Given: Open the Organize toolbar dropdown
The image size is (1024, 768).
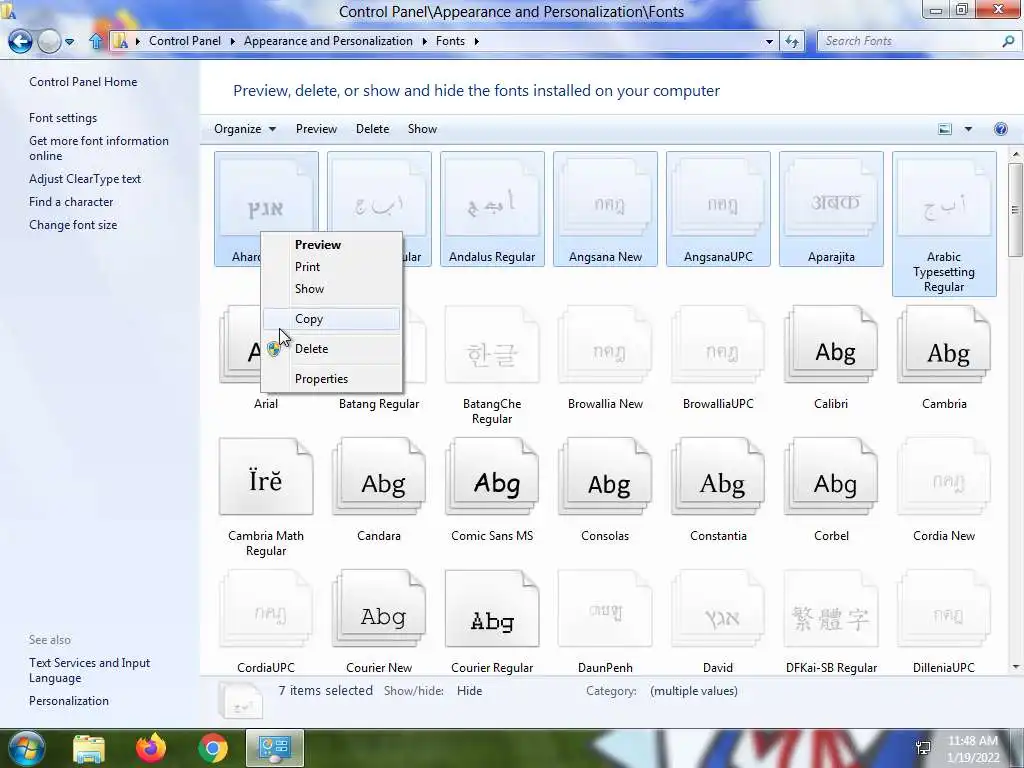Looking at the screenshot, I should coord(245,129).
